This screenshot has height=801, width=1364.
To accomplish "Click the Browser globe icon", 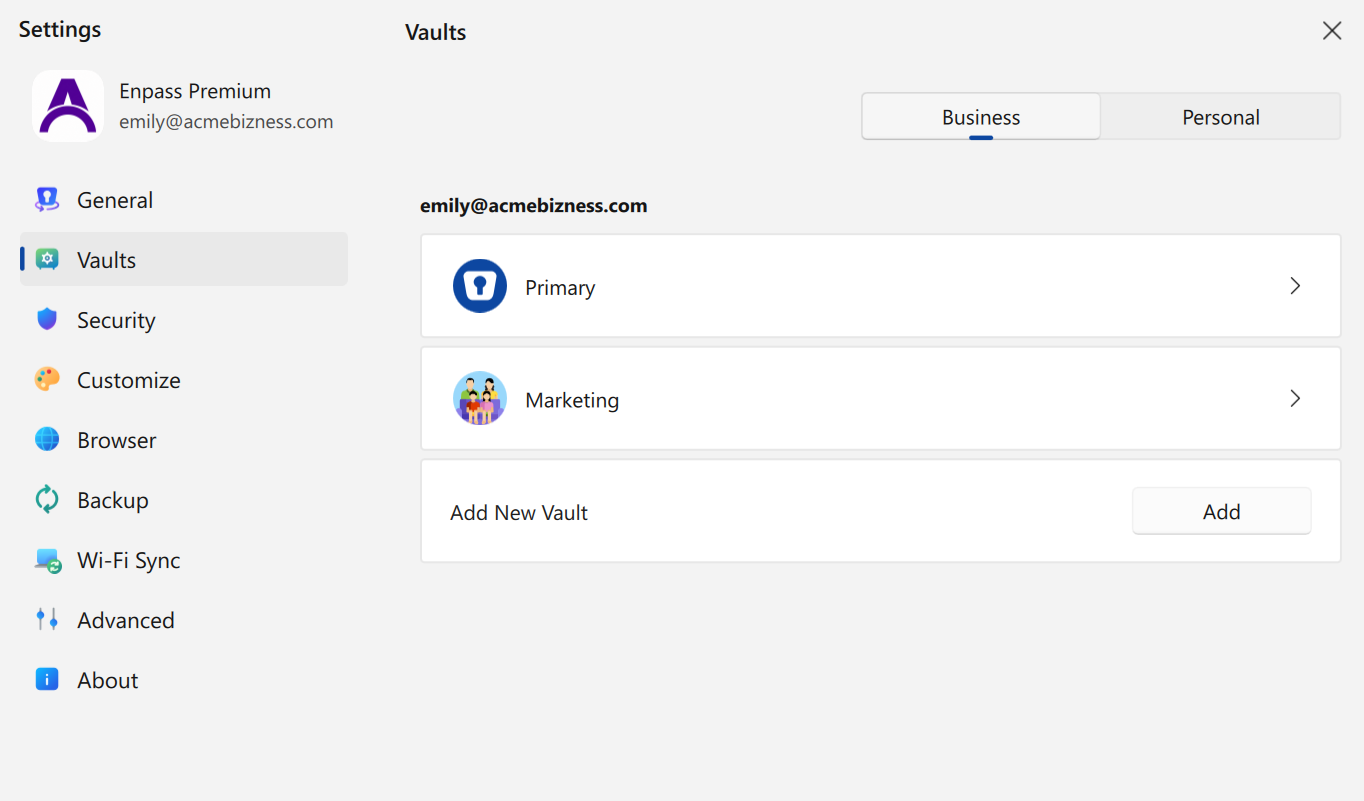I will [x=47, y=440].
